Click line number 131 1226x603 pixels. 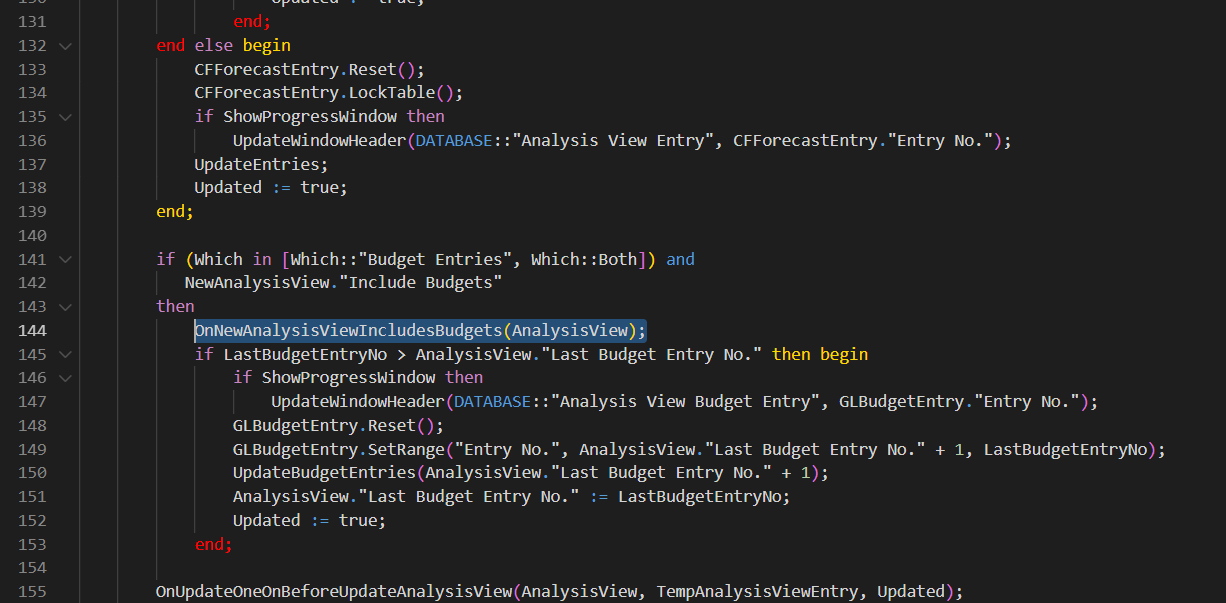(33, 20)
